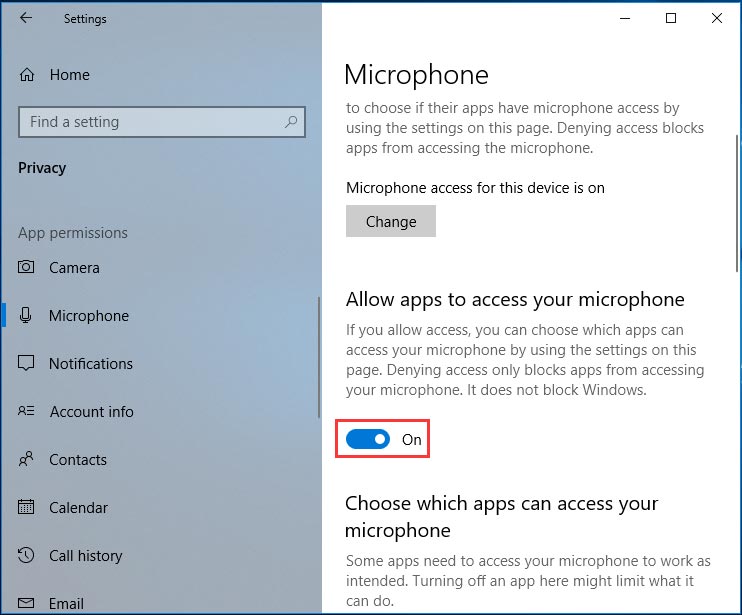This screenshot has height=615, width=742.
Task: Click the Change button
Action: 391,221
